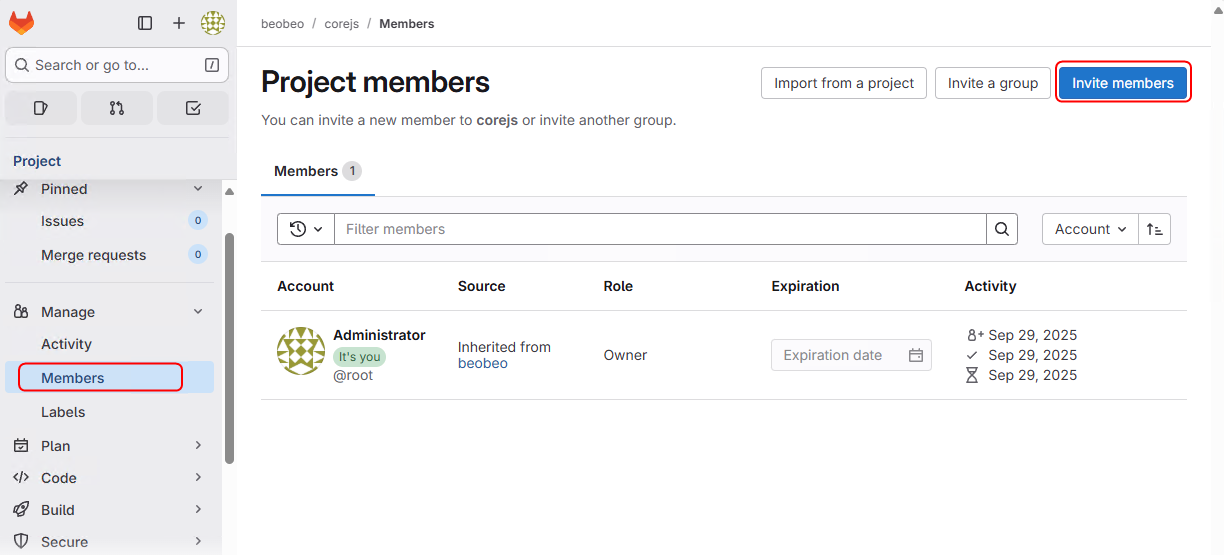Open recent searches history dropdown
This screenshot has height=555, width=1224.
pyautogui.click(x=306, y=229)
